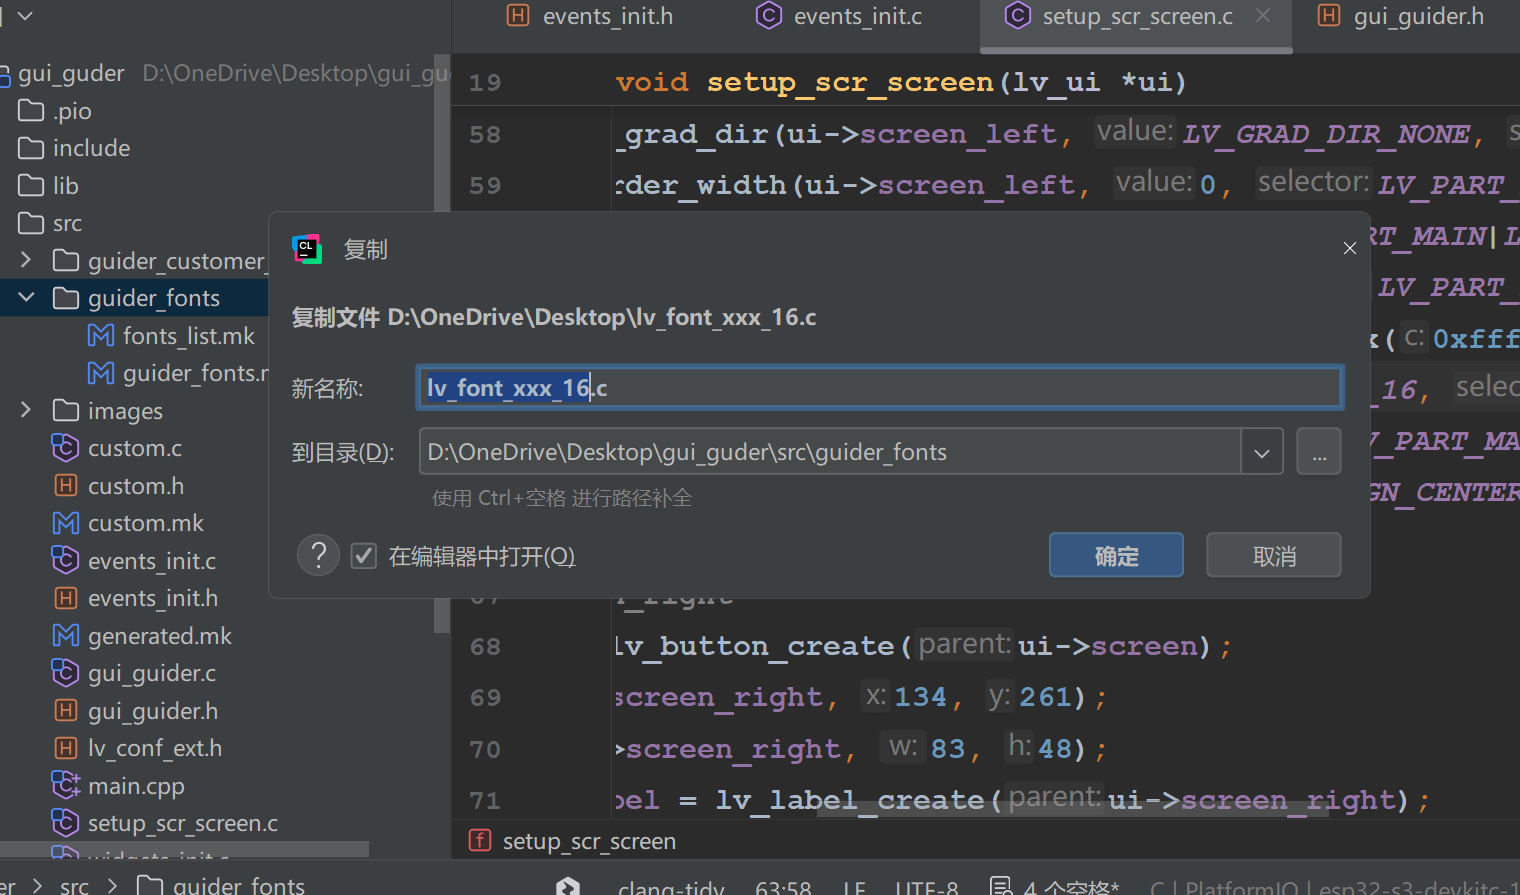Click the 确定 button
Viewport: 1520px width, 895px height.
(x=1116, y=555)
